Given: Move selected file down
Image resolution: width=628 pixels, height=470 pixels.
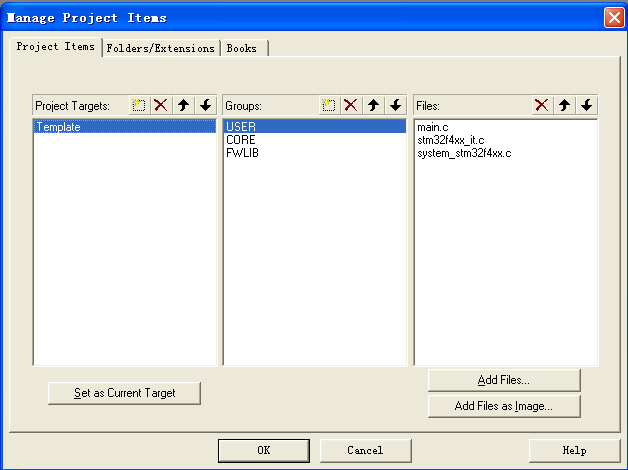Looking at the screenshot, I should point(587,105).
